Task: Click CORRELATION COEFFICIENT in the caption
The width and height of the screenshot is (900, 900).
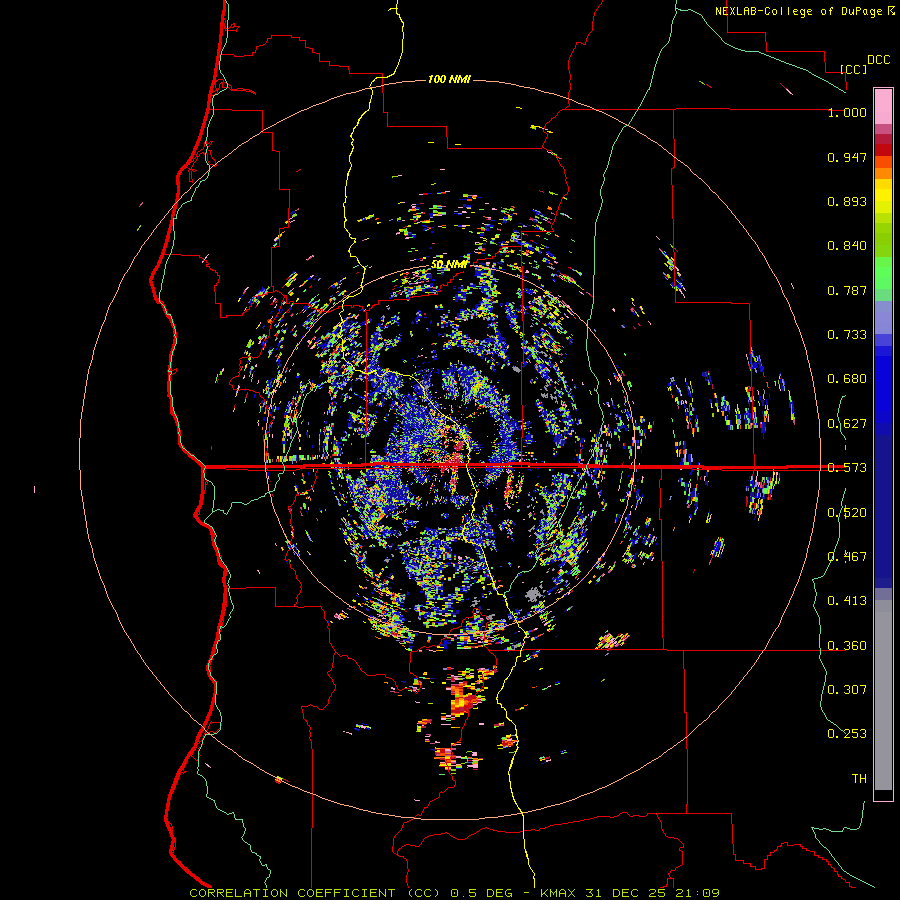Action: (292, 893)
